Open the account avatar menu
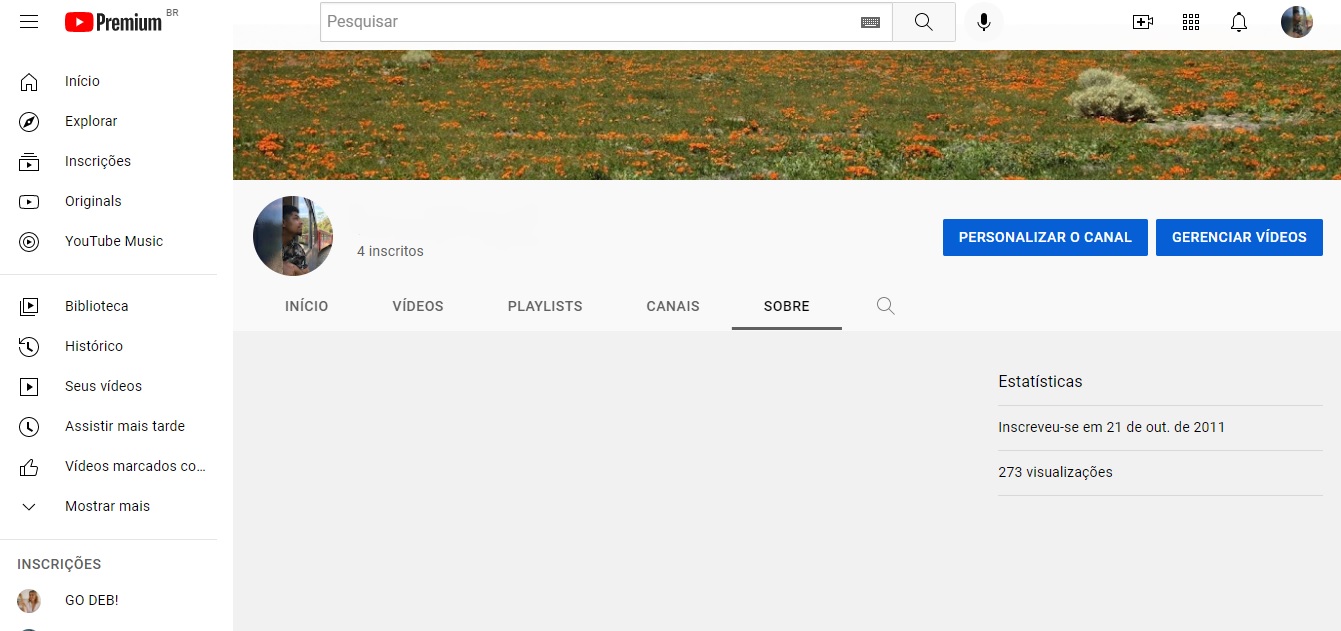Image resolution: width=1341 pixels, height=631 pixels. tap(1296, 21)
